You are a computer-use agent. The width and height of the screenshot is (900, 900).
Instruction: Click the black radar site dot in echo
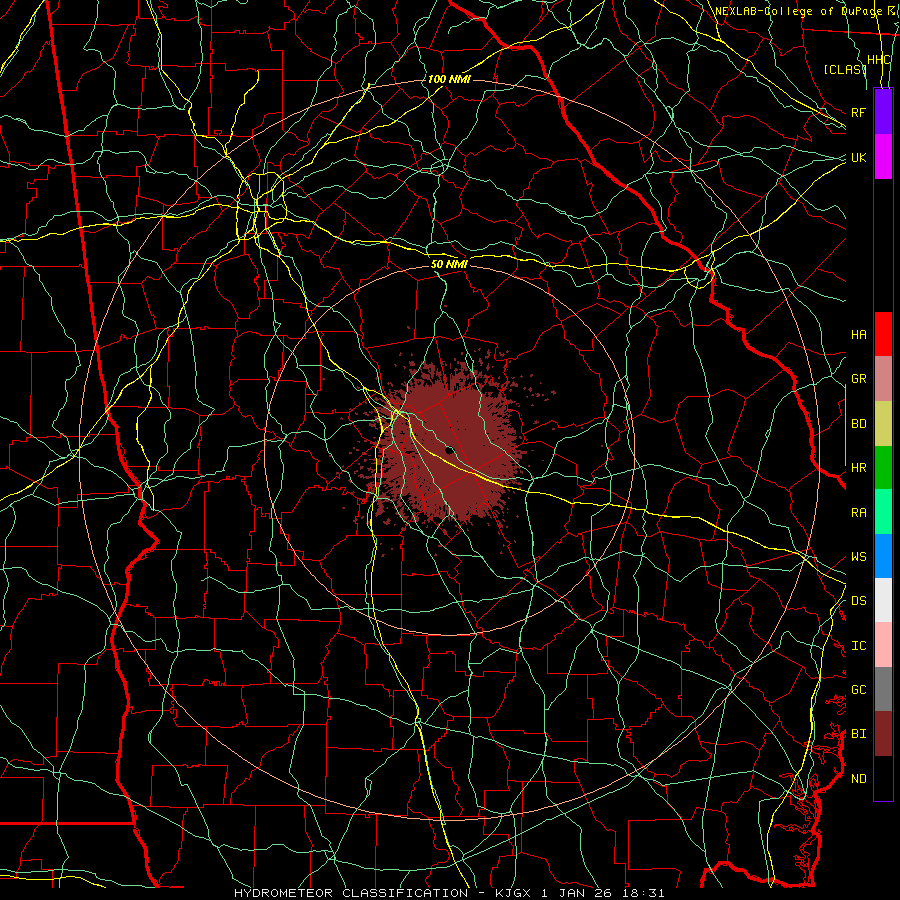point(449,451)
